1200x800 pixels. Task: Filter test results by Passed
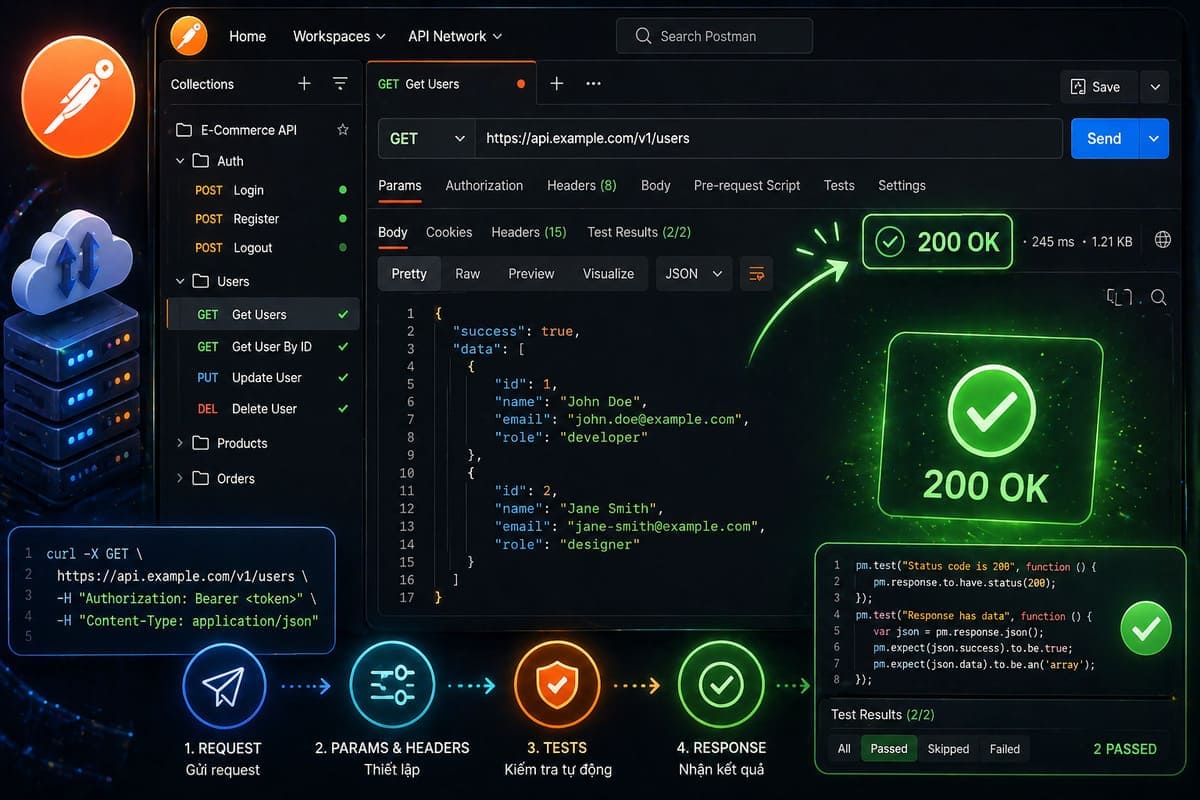click(x=889, y=748)
